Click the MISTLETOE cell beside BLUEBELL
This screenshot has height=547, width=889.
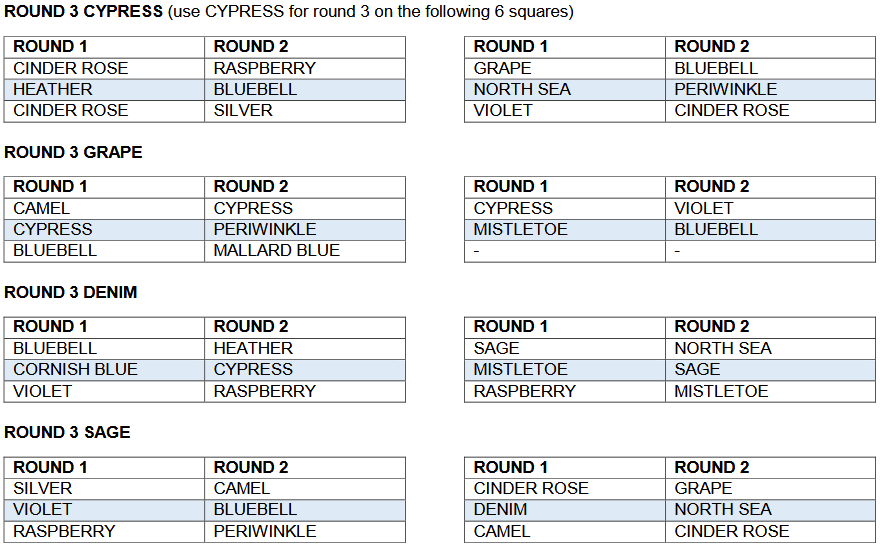[x=520, y=229]
